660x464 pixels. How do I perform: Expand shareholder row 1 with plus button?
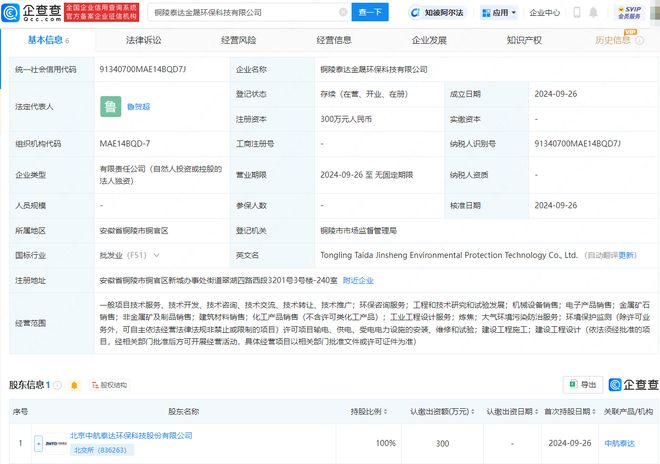click(38, 443)
